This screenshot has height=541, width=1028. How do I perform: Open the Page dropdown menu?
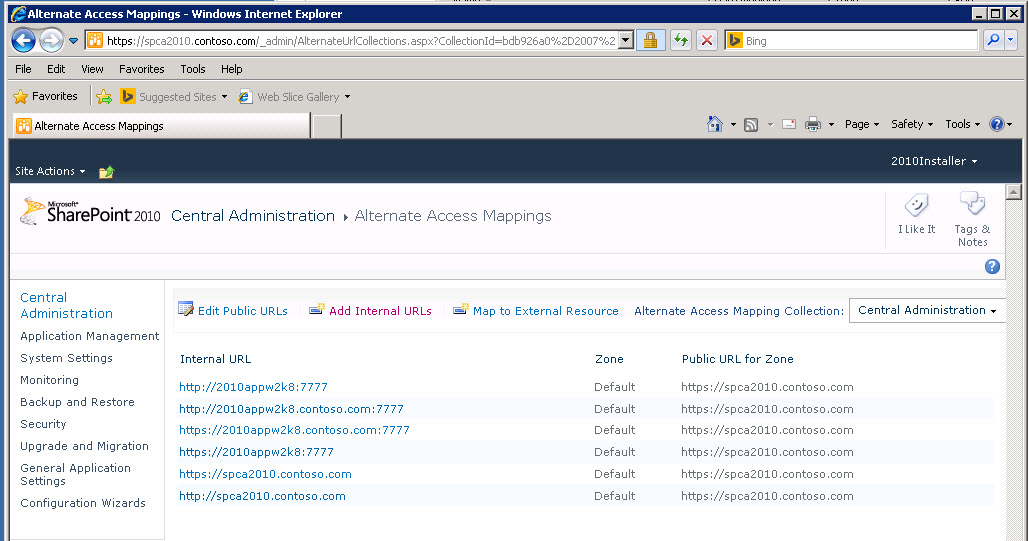pyautogui.click(x=861, y=124)
